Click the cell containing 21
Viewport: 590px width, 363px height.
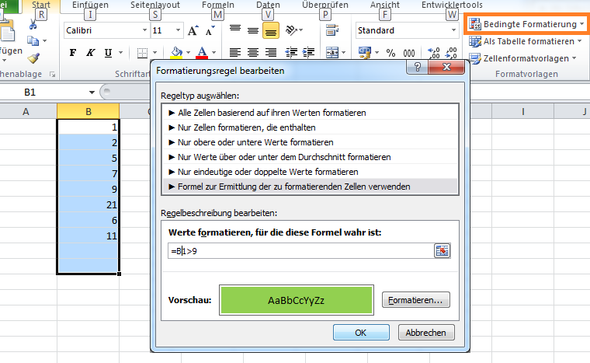pyautogui.click(x=88, y=205)
